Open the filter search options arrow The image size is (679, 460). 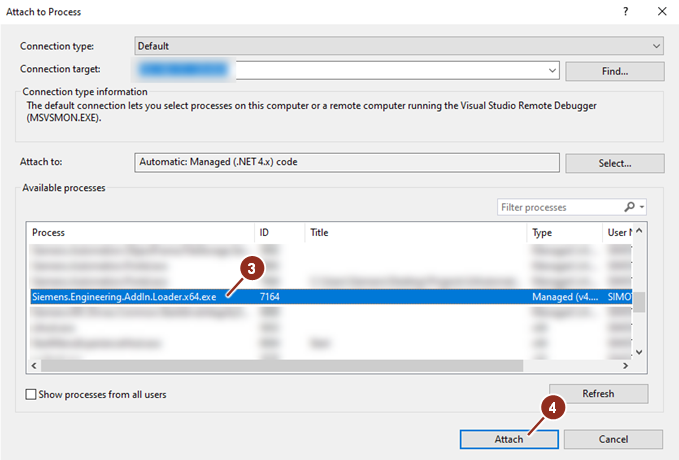pos(642,207)
